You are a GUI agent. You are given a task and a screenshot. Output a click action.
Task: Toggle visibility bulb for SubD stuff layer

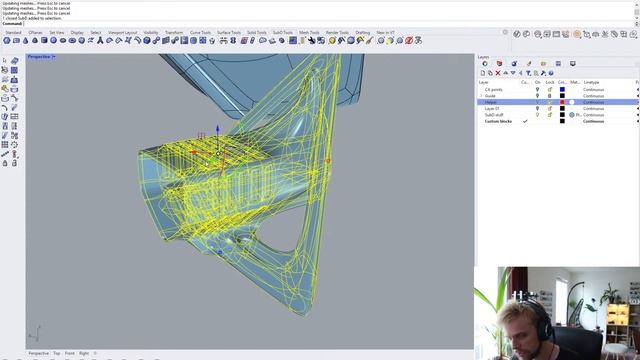[x=537, y=115]
